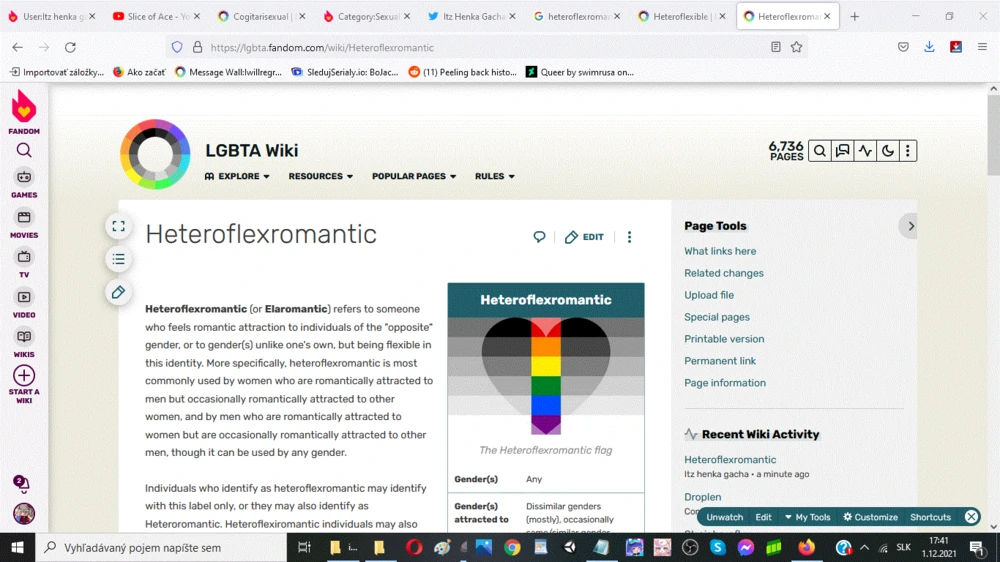Open table of contents icon

119,259
